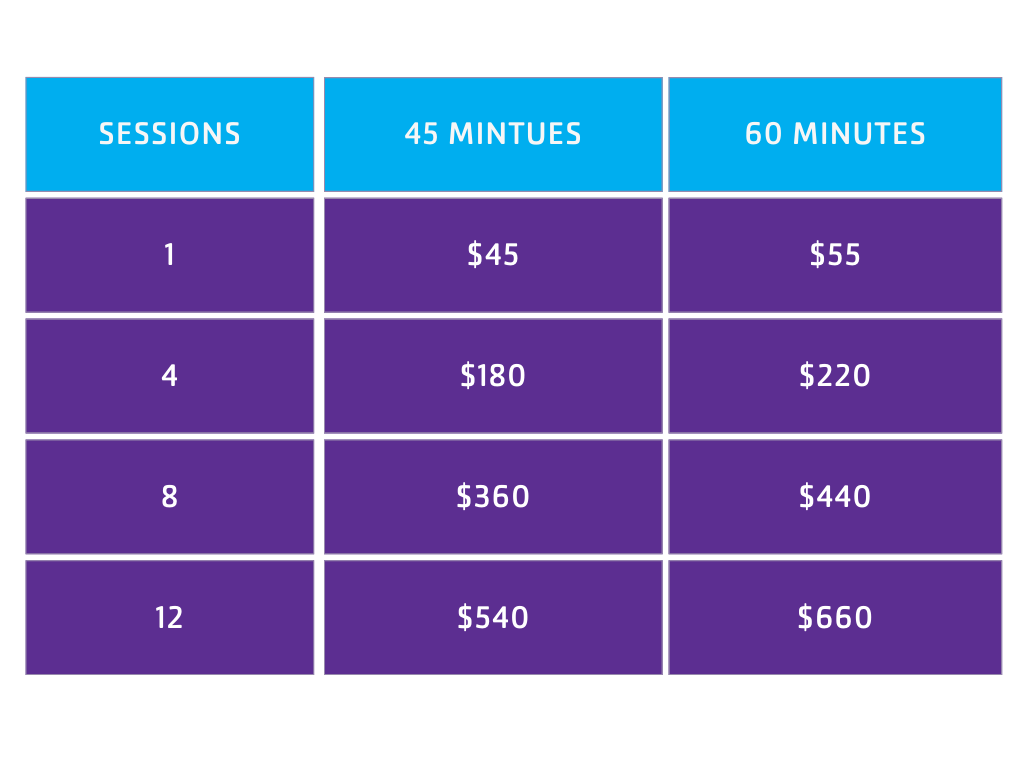Click the 12 sessions row label
Viewport: 1024px width, 768px height.
(169, 618)
